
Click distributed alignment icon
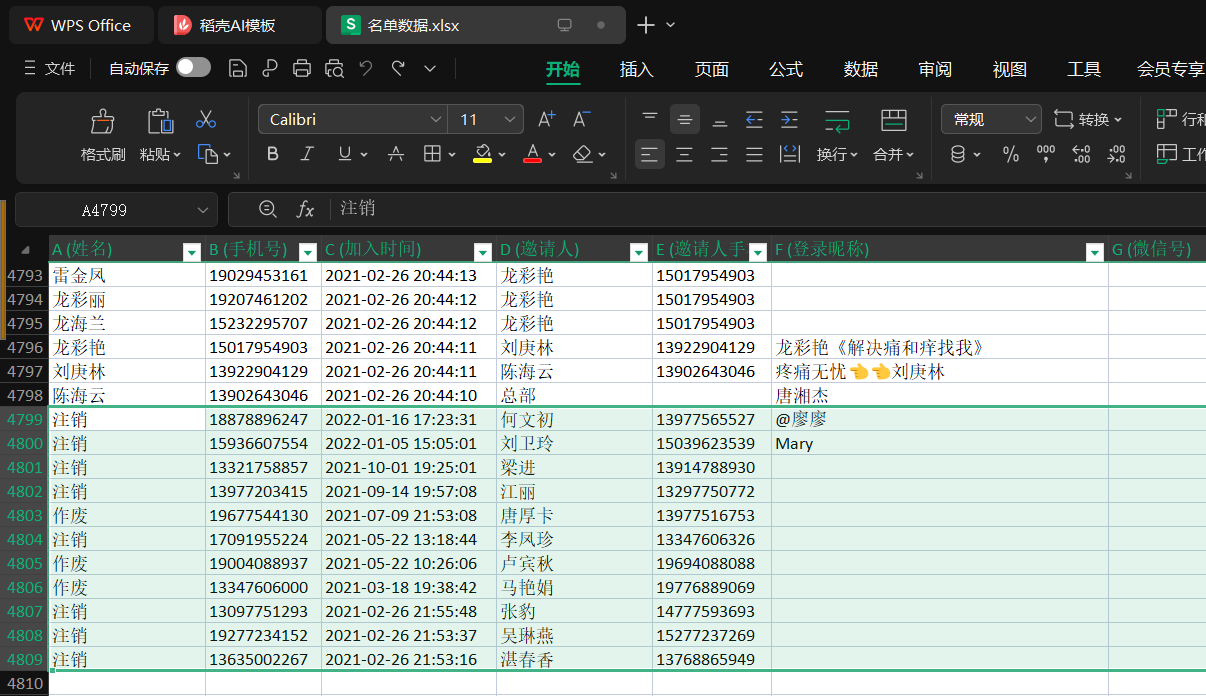(x=789, y=154)
